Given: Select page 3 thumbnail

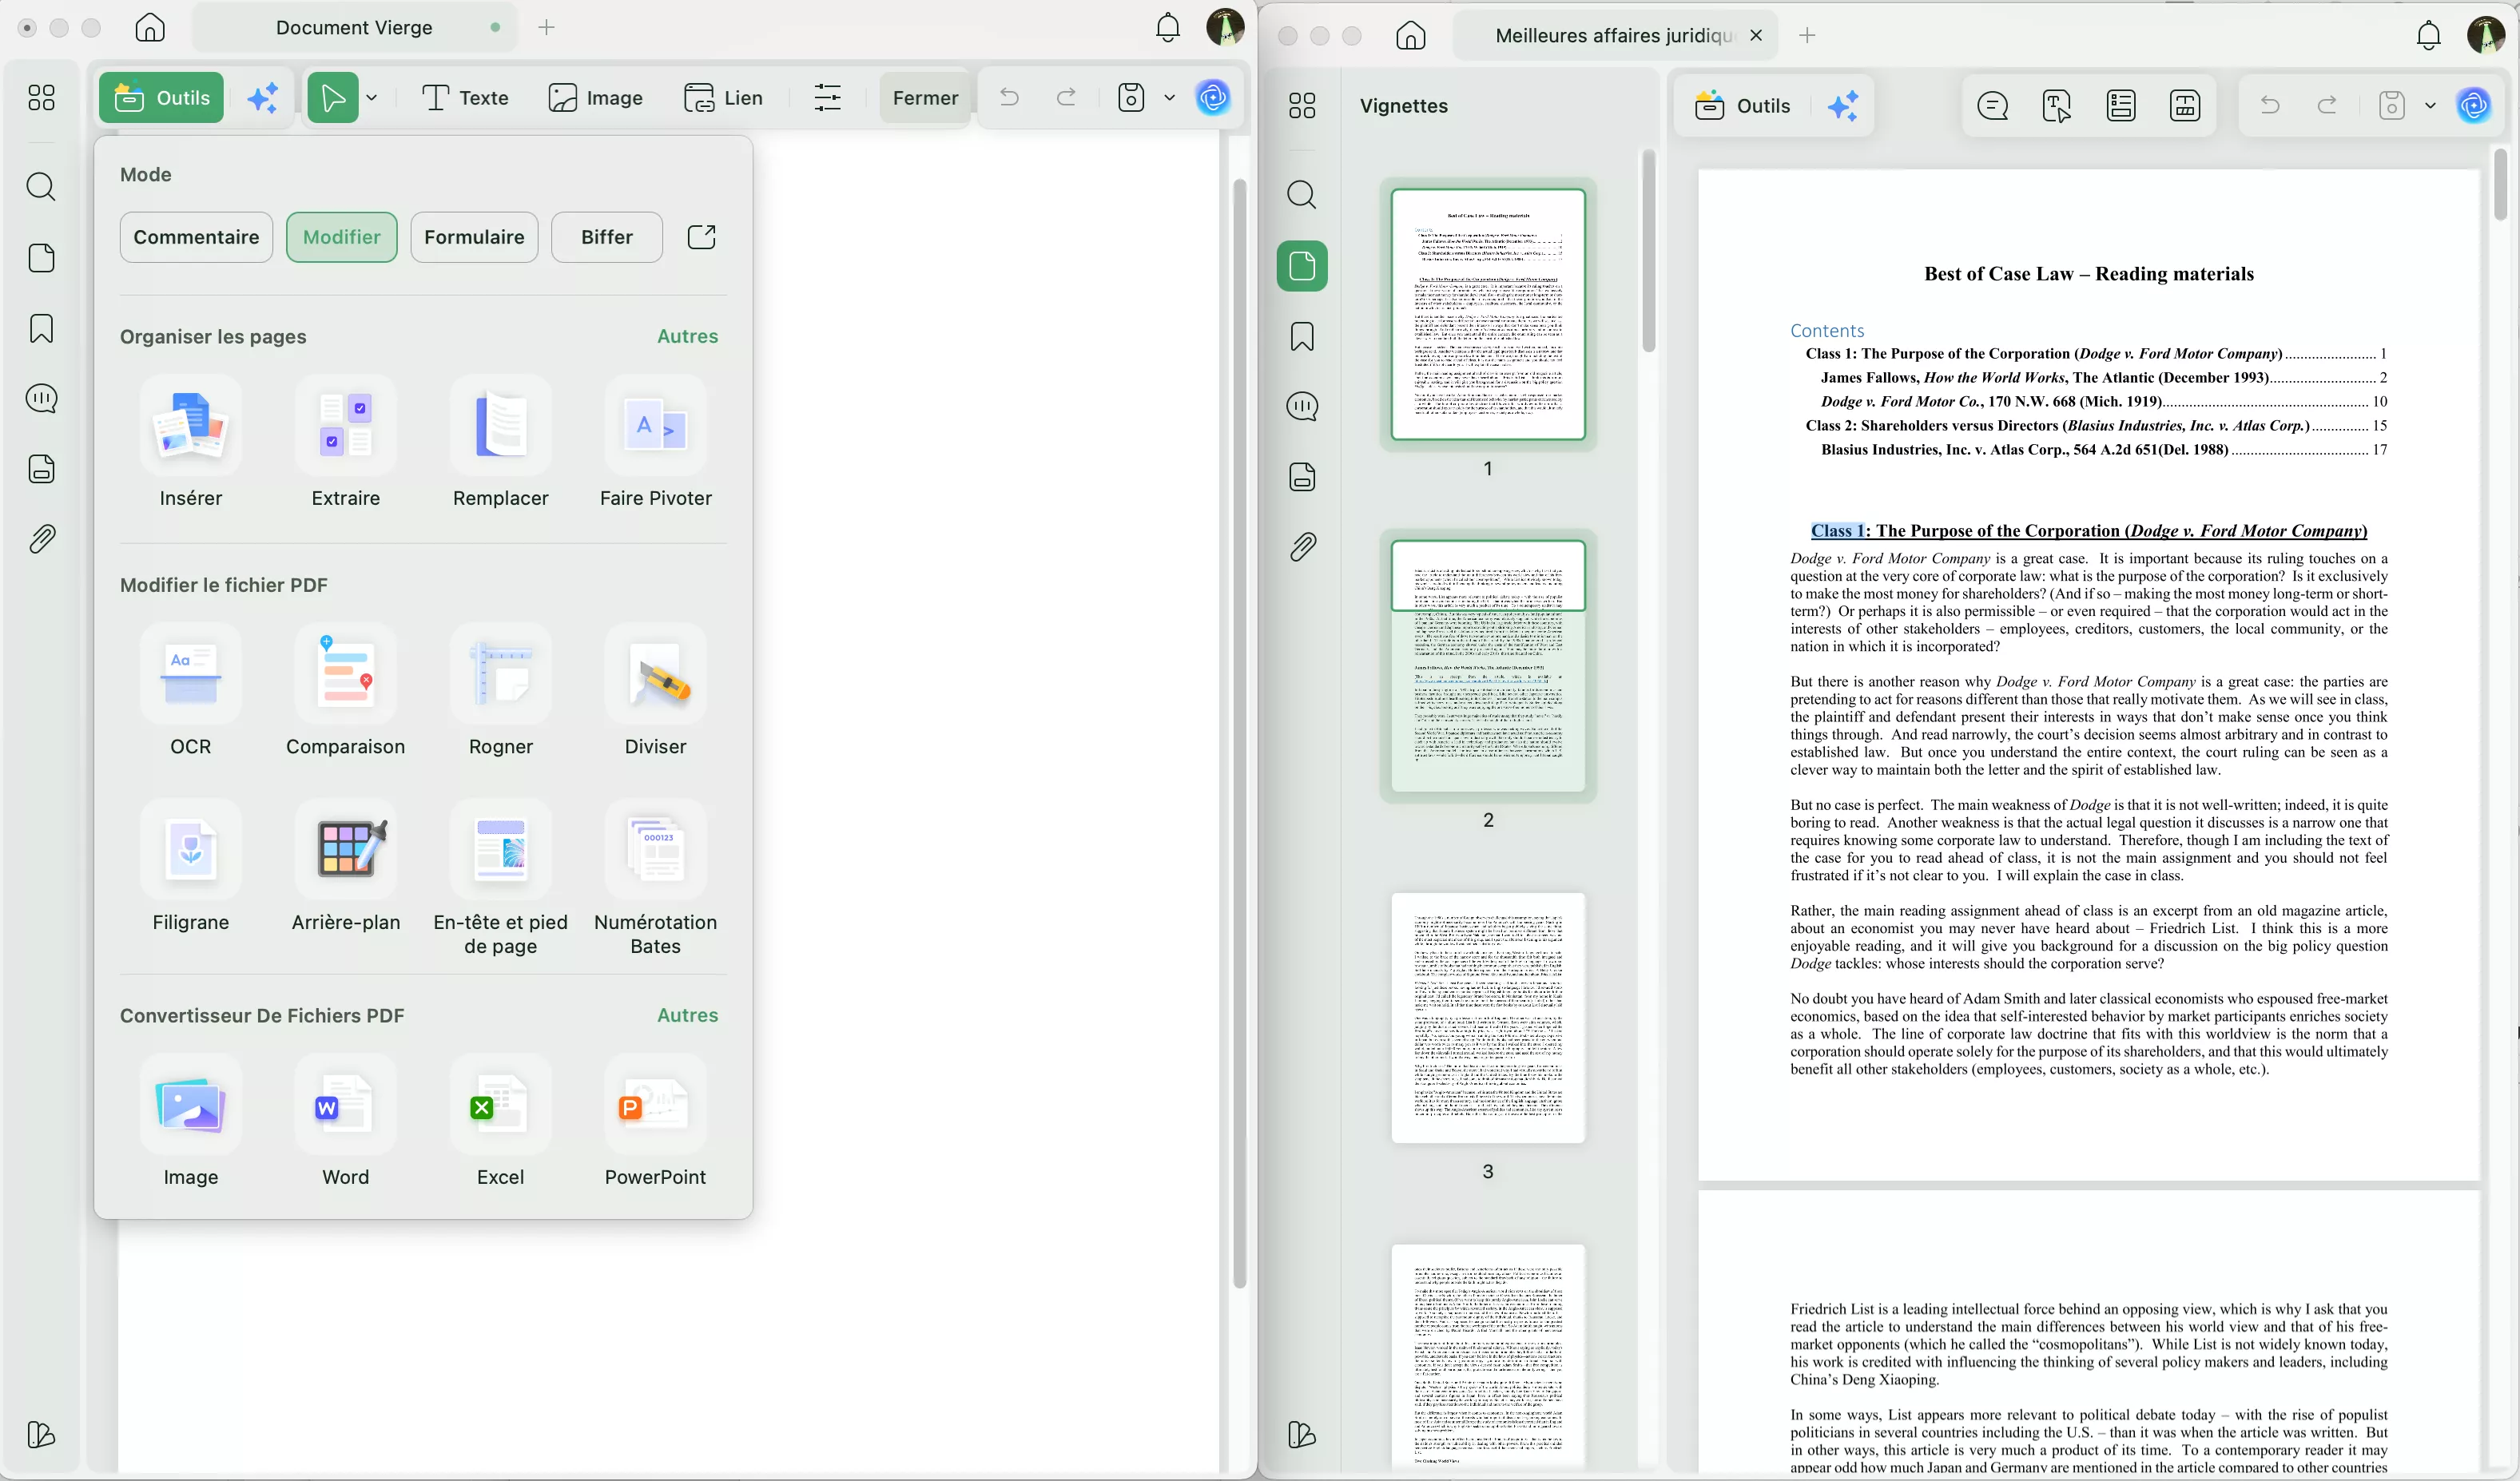Looking at the screenshot, I should click(x=1487, y=1018).
